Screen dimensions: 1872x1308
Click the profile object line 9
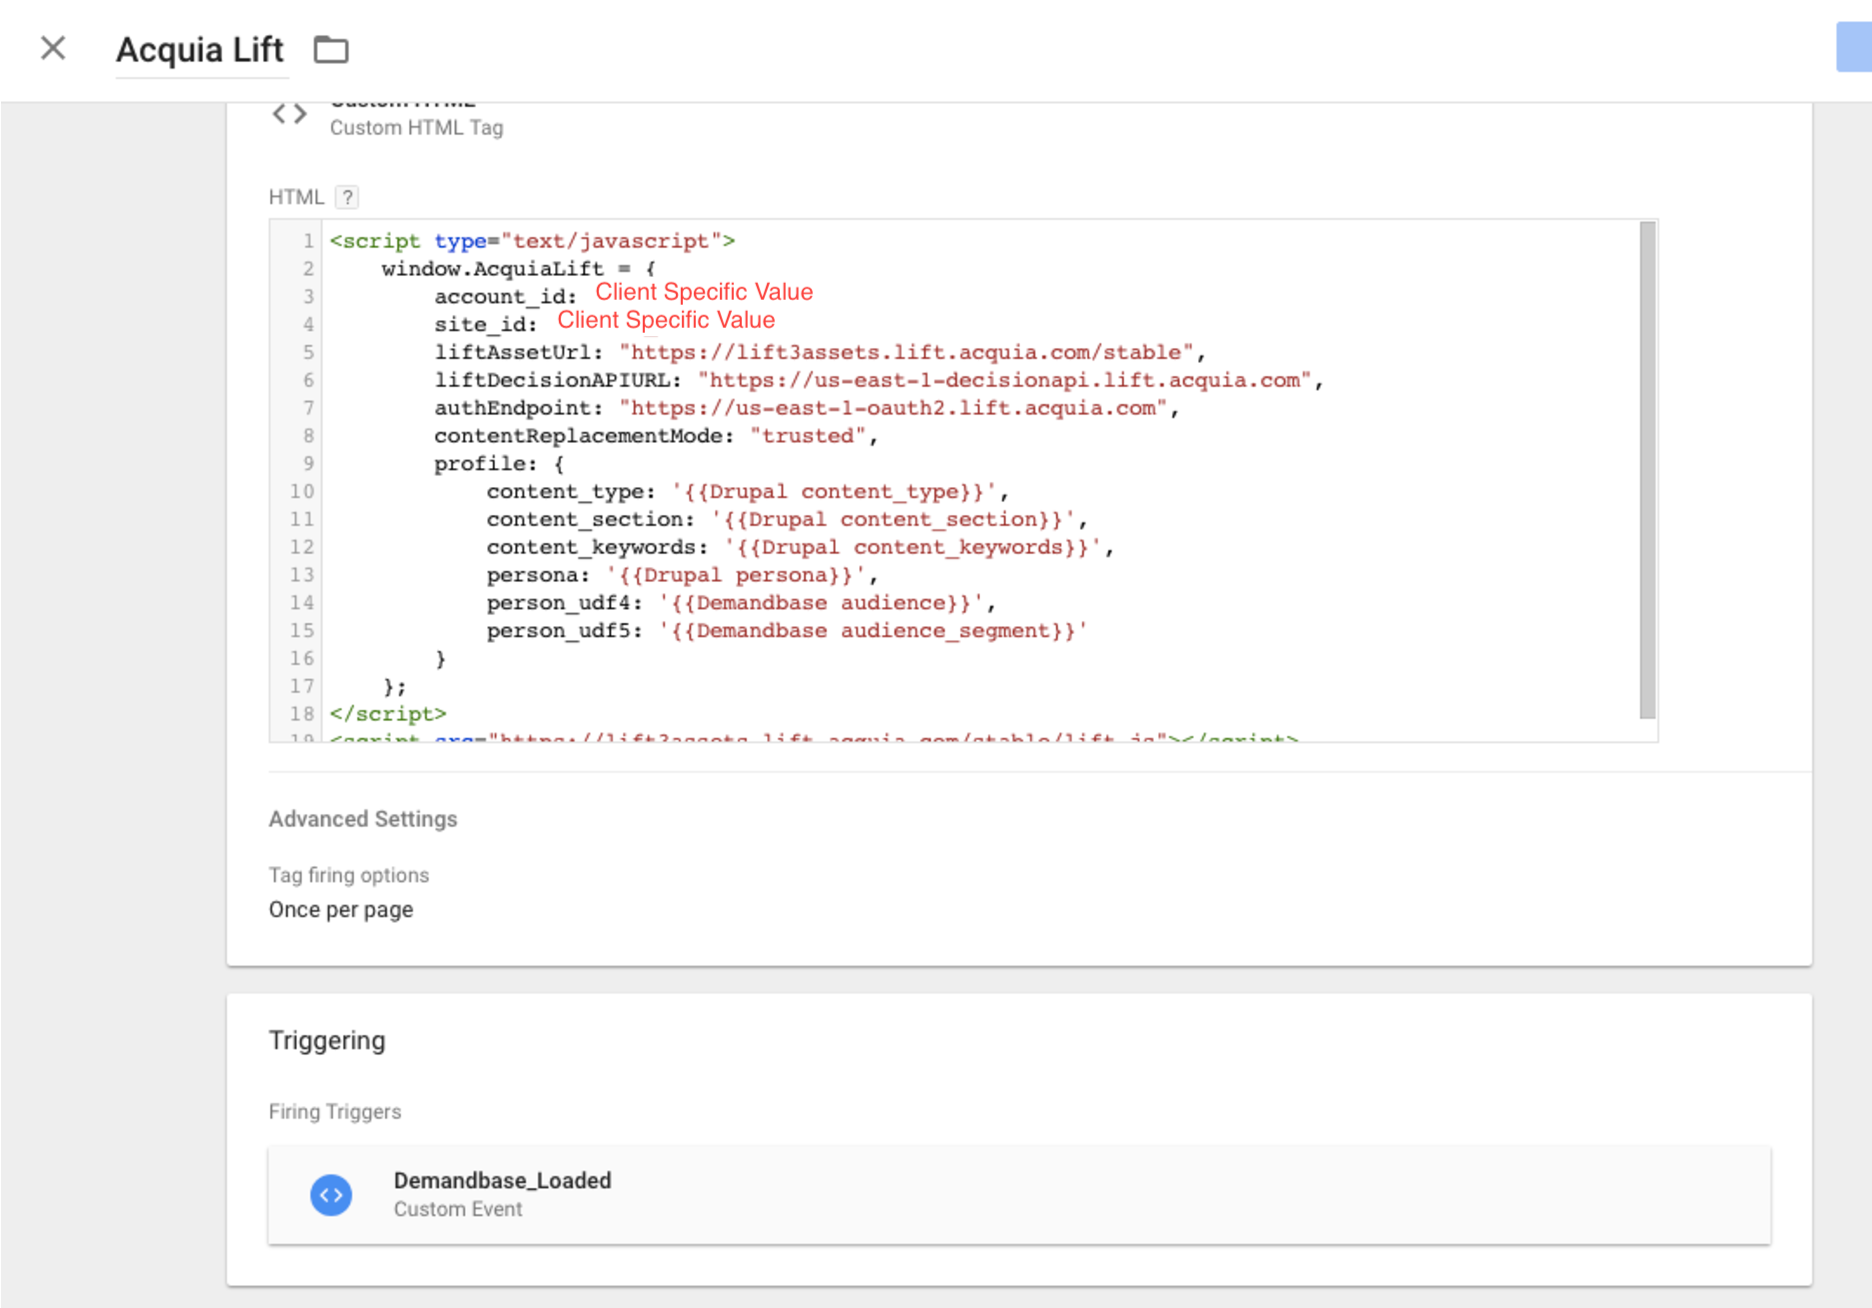pos(499,464)
